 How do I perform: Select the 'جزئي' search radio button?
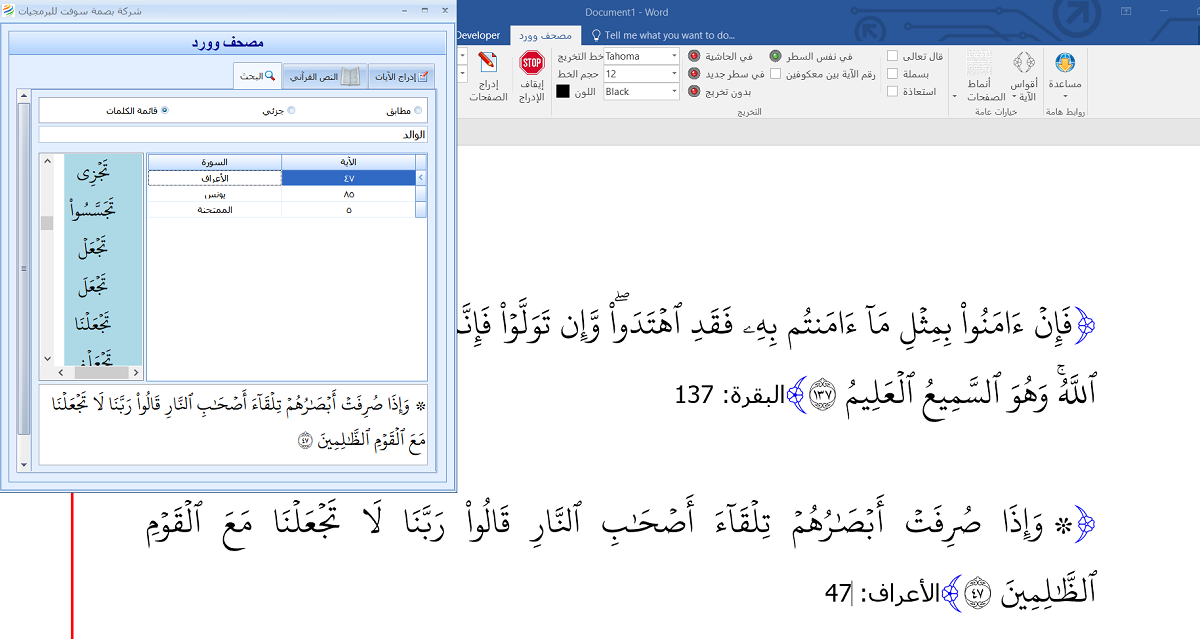click(291, 111)
